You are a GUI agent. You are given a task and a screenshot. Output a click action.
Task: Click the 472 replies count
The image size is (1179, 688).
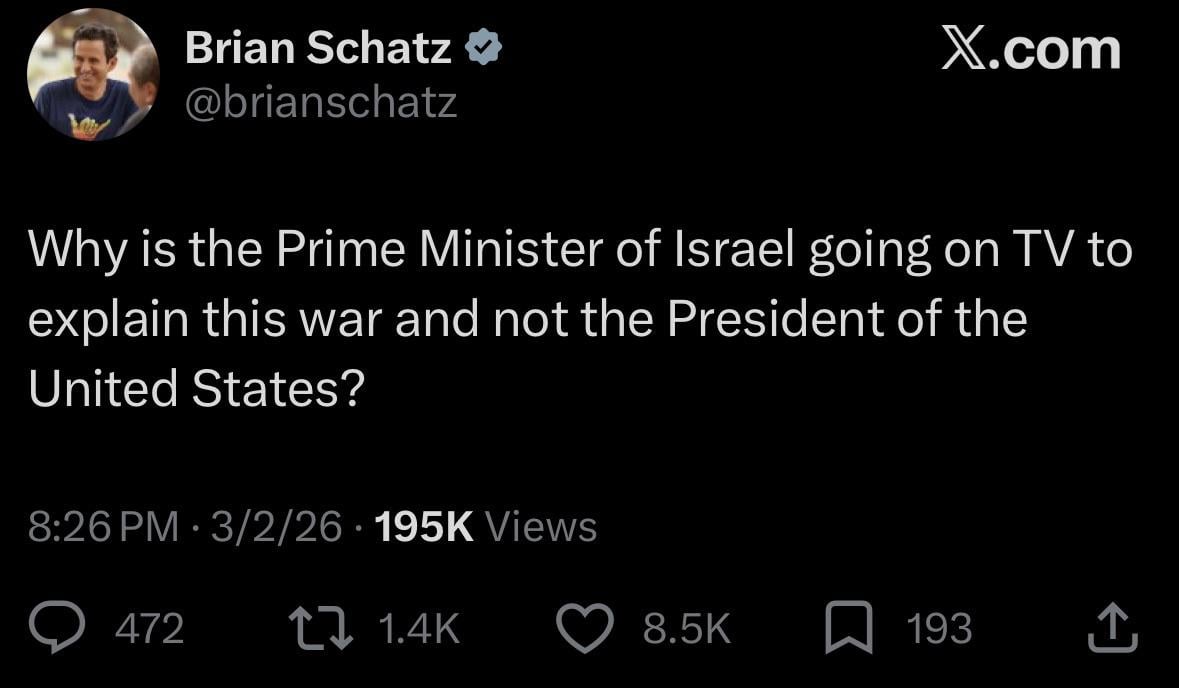tap(149, 629)
